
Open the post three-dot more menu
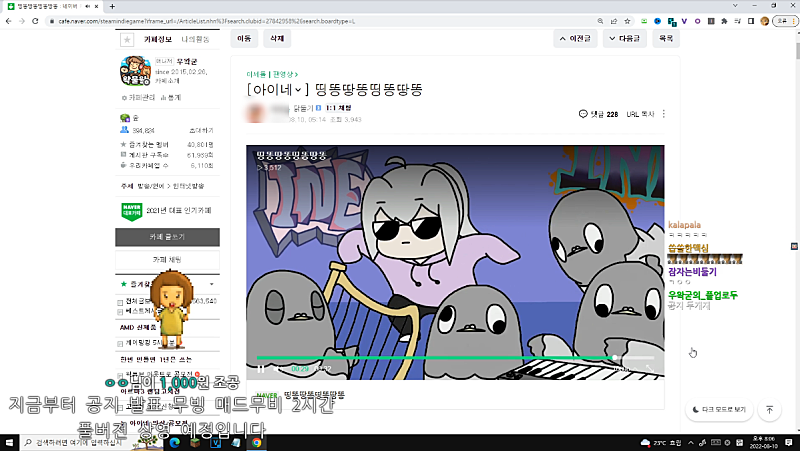(x=664, y=114)
